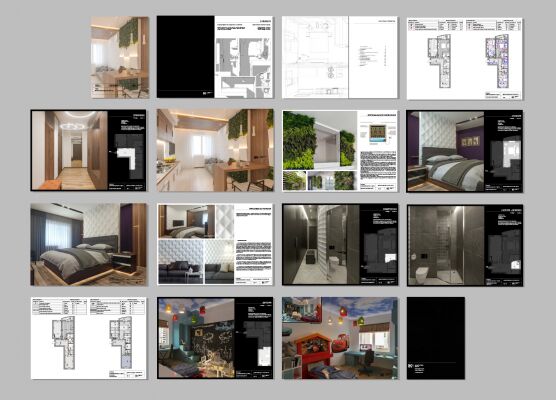Select bedroom render with purple wall
Image resolution: width=556 pixels, height=400 pixels.
pyautogui.click(x=465, y=151)
